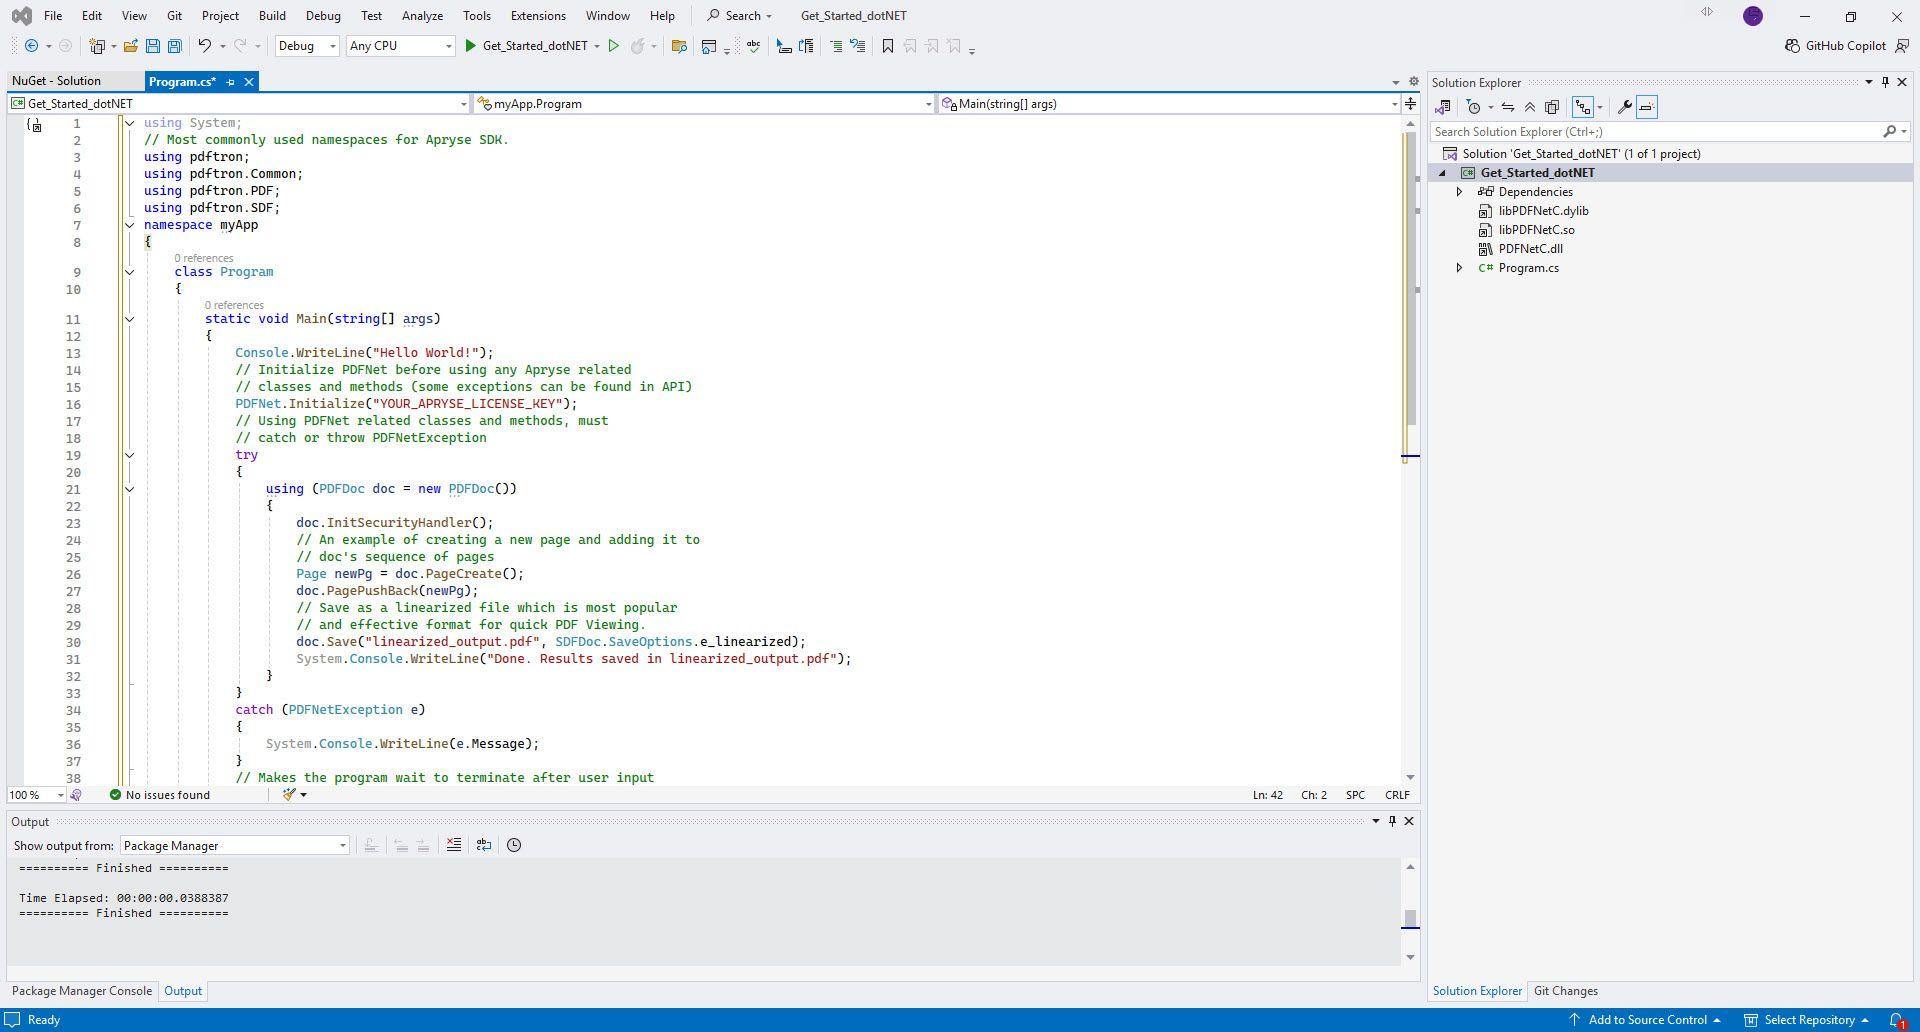Start debugging Get_Started_dotNET with green arrow

point(469,46)
